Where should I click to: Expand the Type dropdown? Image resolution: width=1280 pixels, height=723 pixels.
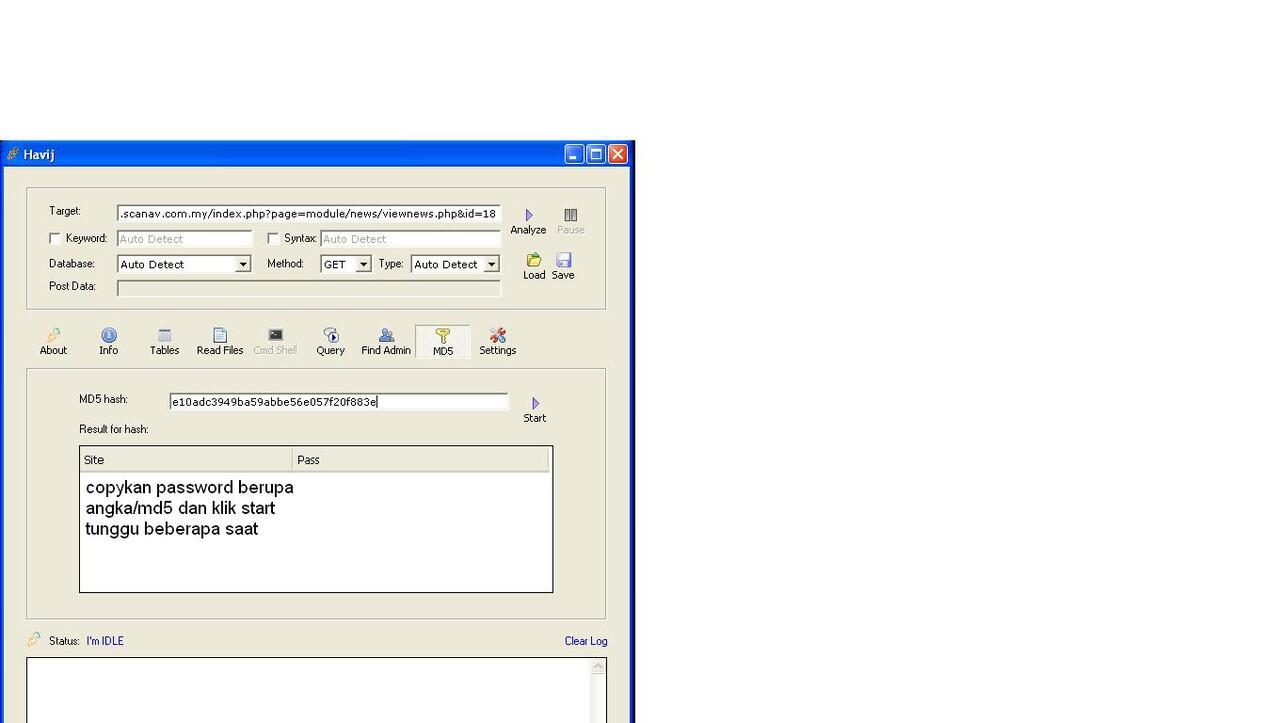492,265
